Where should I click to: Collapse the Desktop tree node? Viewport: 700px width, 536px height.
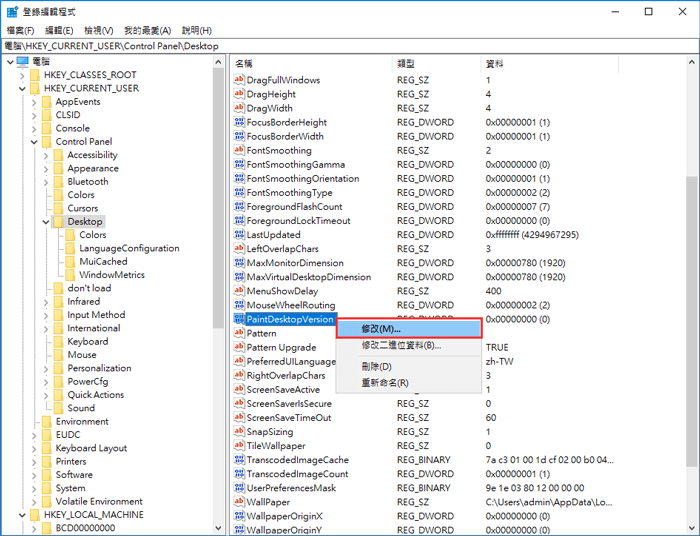tap(46, 222)
